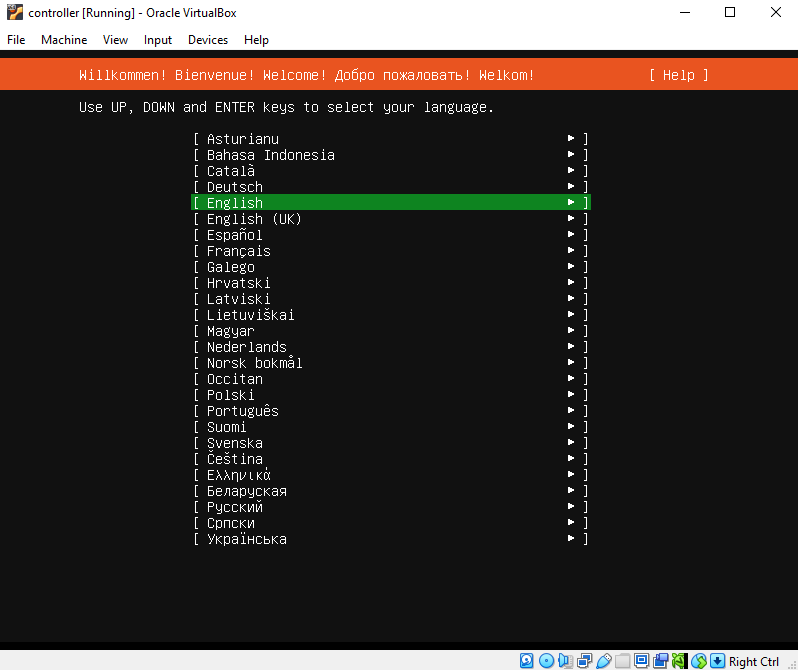Image resolution: width=798 pixels, height=670 pixels.
Task: Click the Help button in installer header
Action: (678, 75)
